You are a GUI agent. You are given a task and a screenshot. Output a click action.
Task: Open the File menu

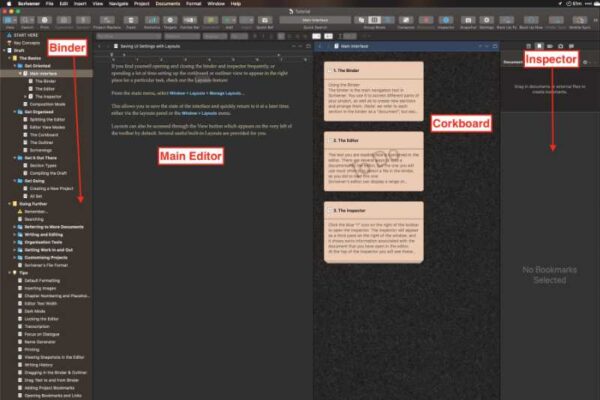point(50,3)
